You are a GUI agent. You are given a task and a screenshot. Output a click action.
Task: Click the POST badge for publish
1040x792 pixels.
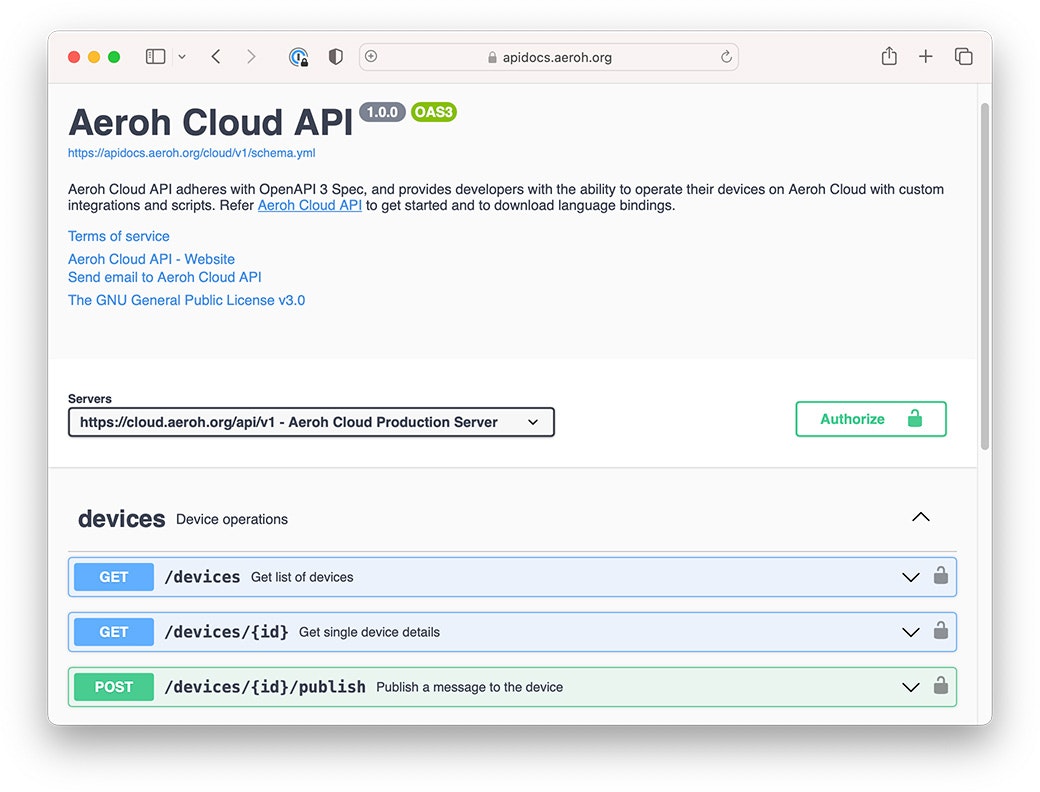(x=113, y=687)
